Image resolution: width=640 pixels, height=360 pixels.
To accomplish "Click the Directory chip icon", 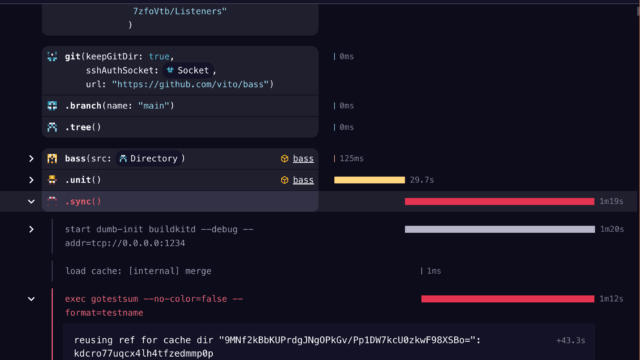I will click(x=123, y=158).
